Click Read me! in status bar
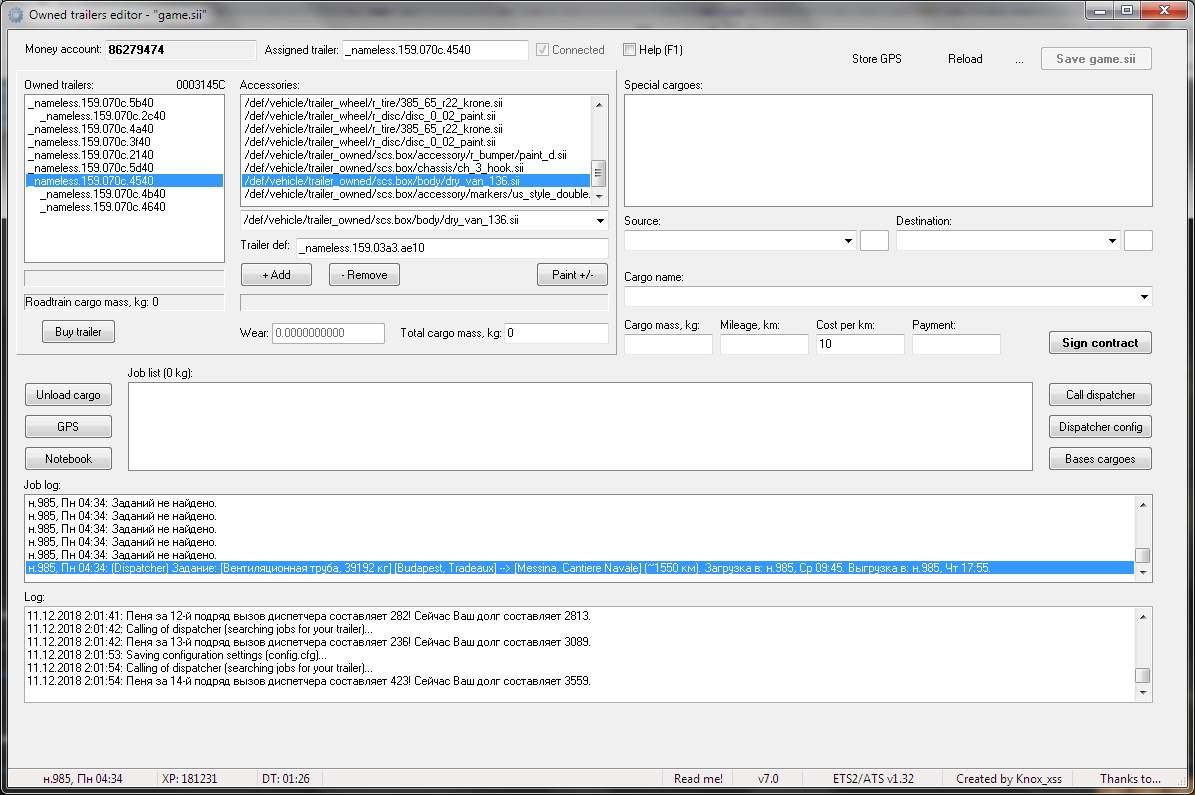1195x795 pixels. (x=698, y=779)
